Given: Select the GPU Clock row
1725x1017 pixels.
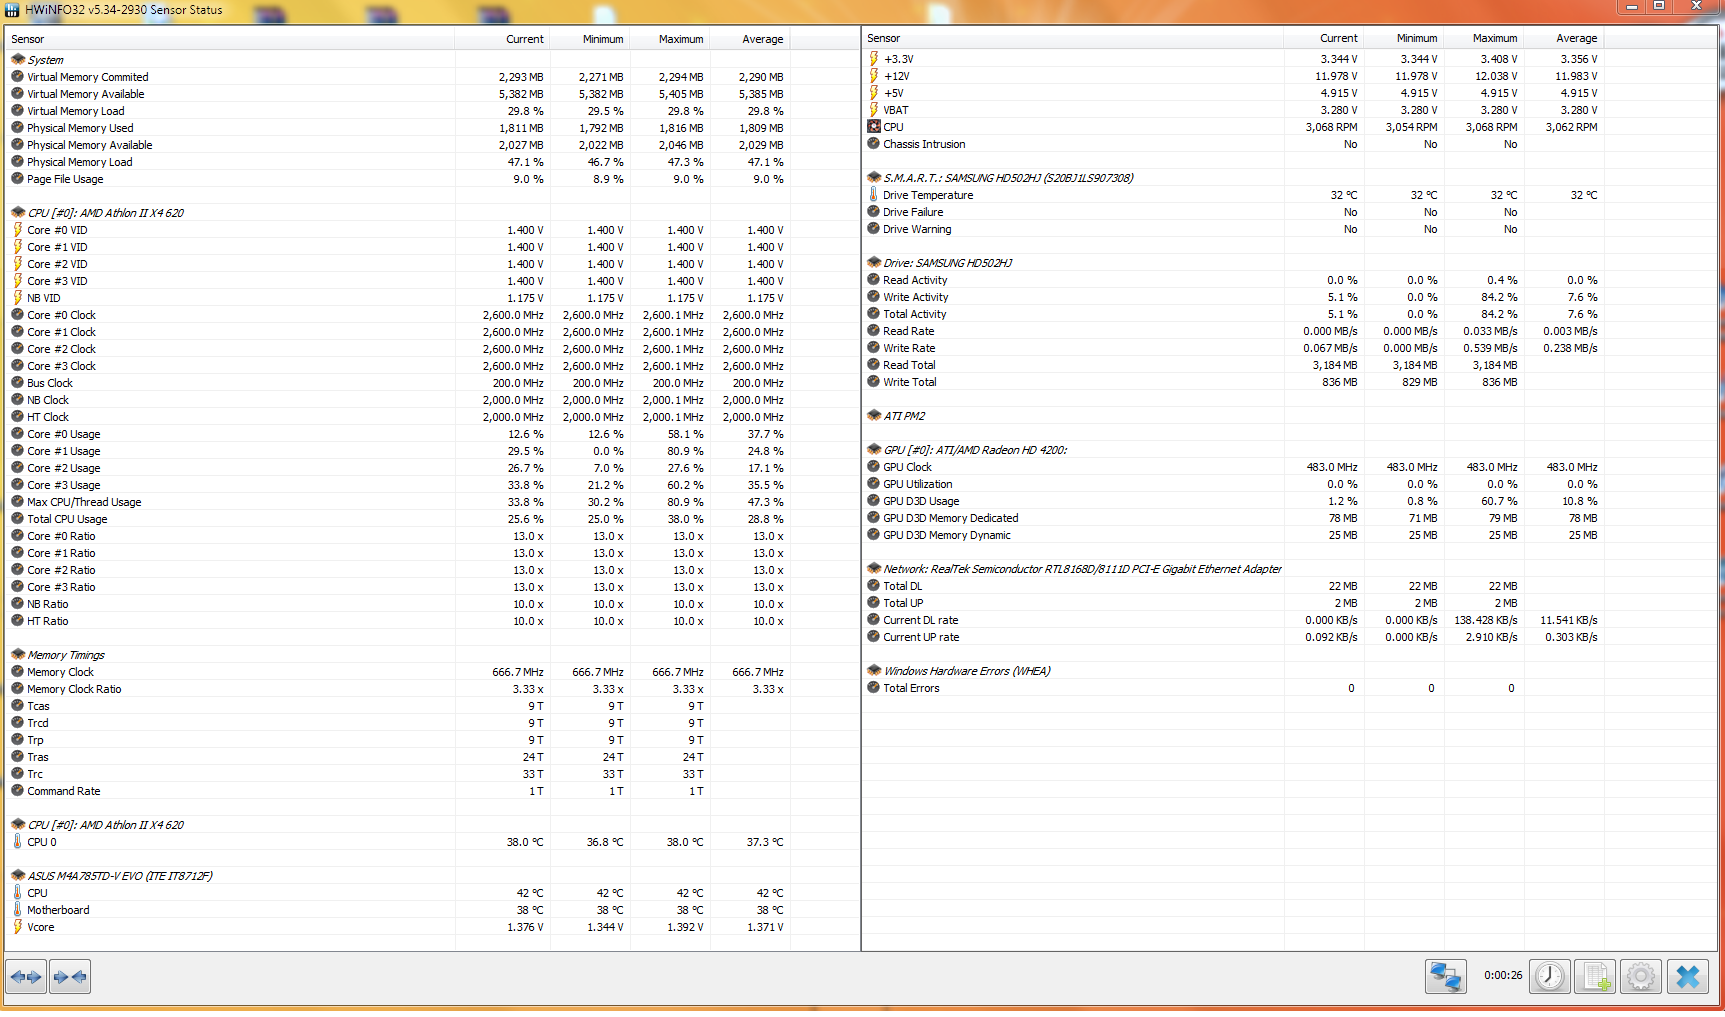Looking at the screenshot, I should (1290, 467).
